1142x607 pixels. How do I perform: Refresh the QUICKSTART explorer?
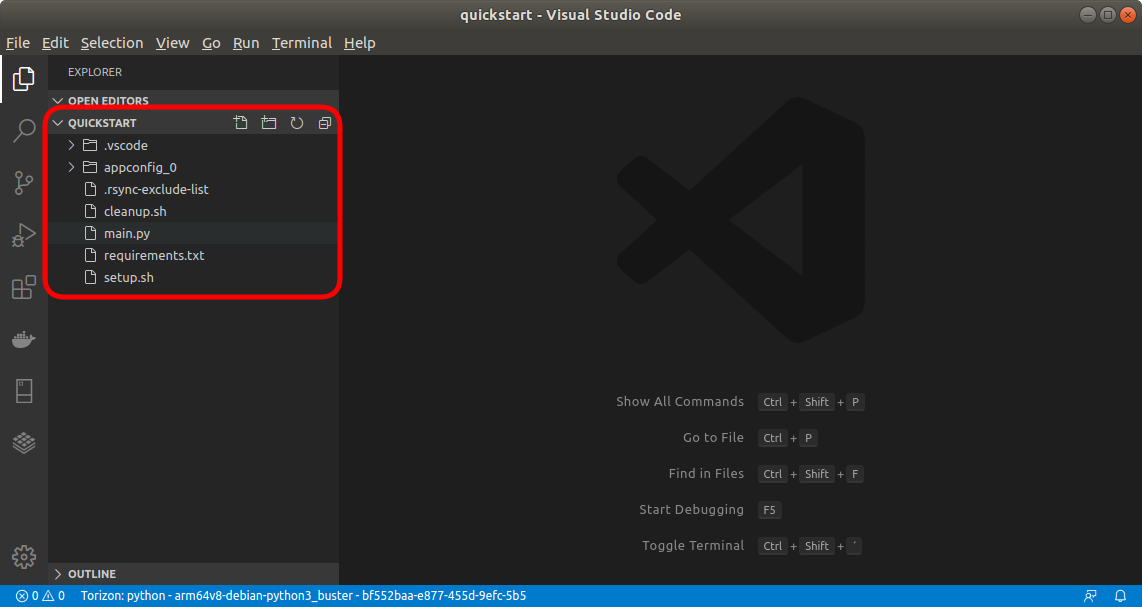297,123
